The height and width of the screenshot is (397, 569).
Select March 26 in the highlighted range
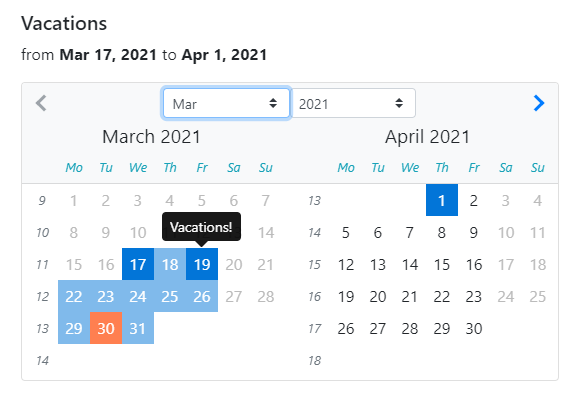coord(202,296)
